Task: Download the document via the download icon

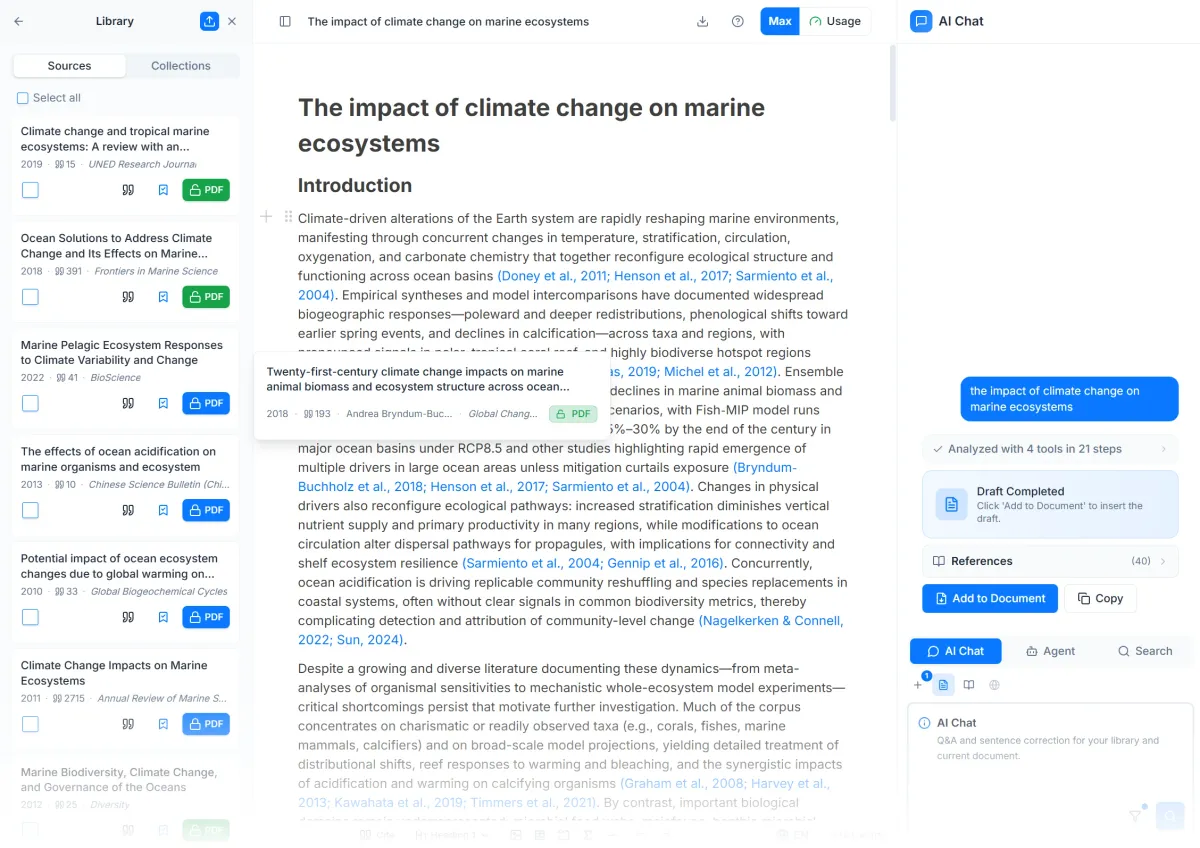Action: [x=703, y=21]
